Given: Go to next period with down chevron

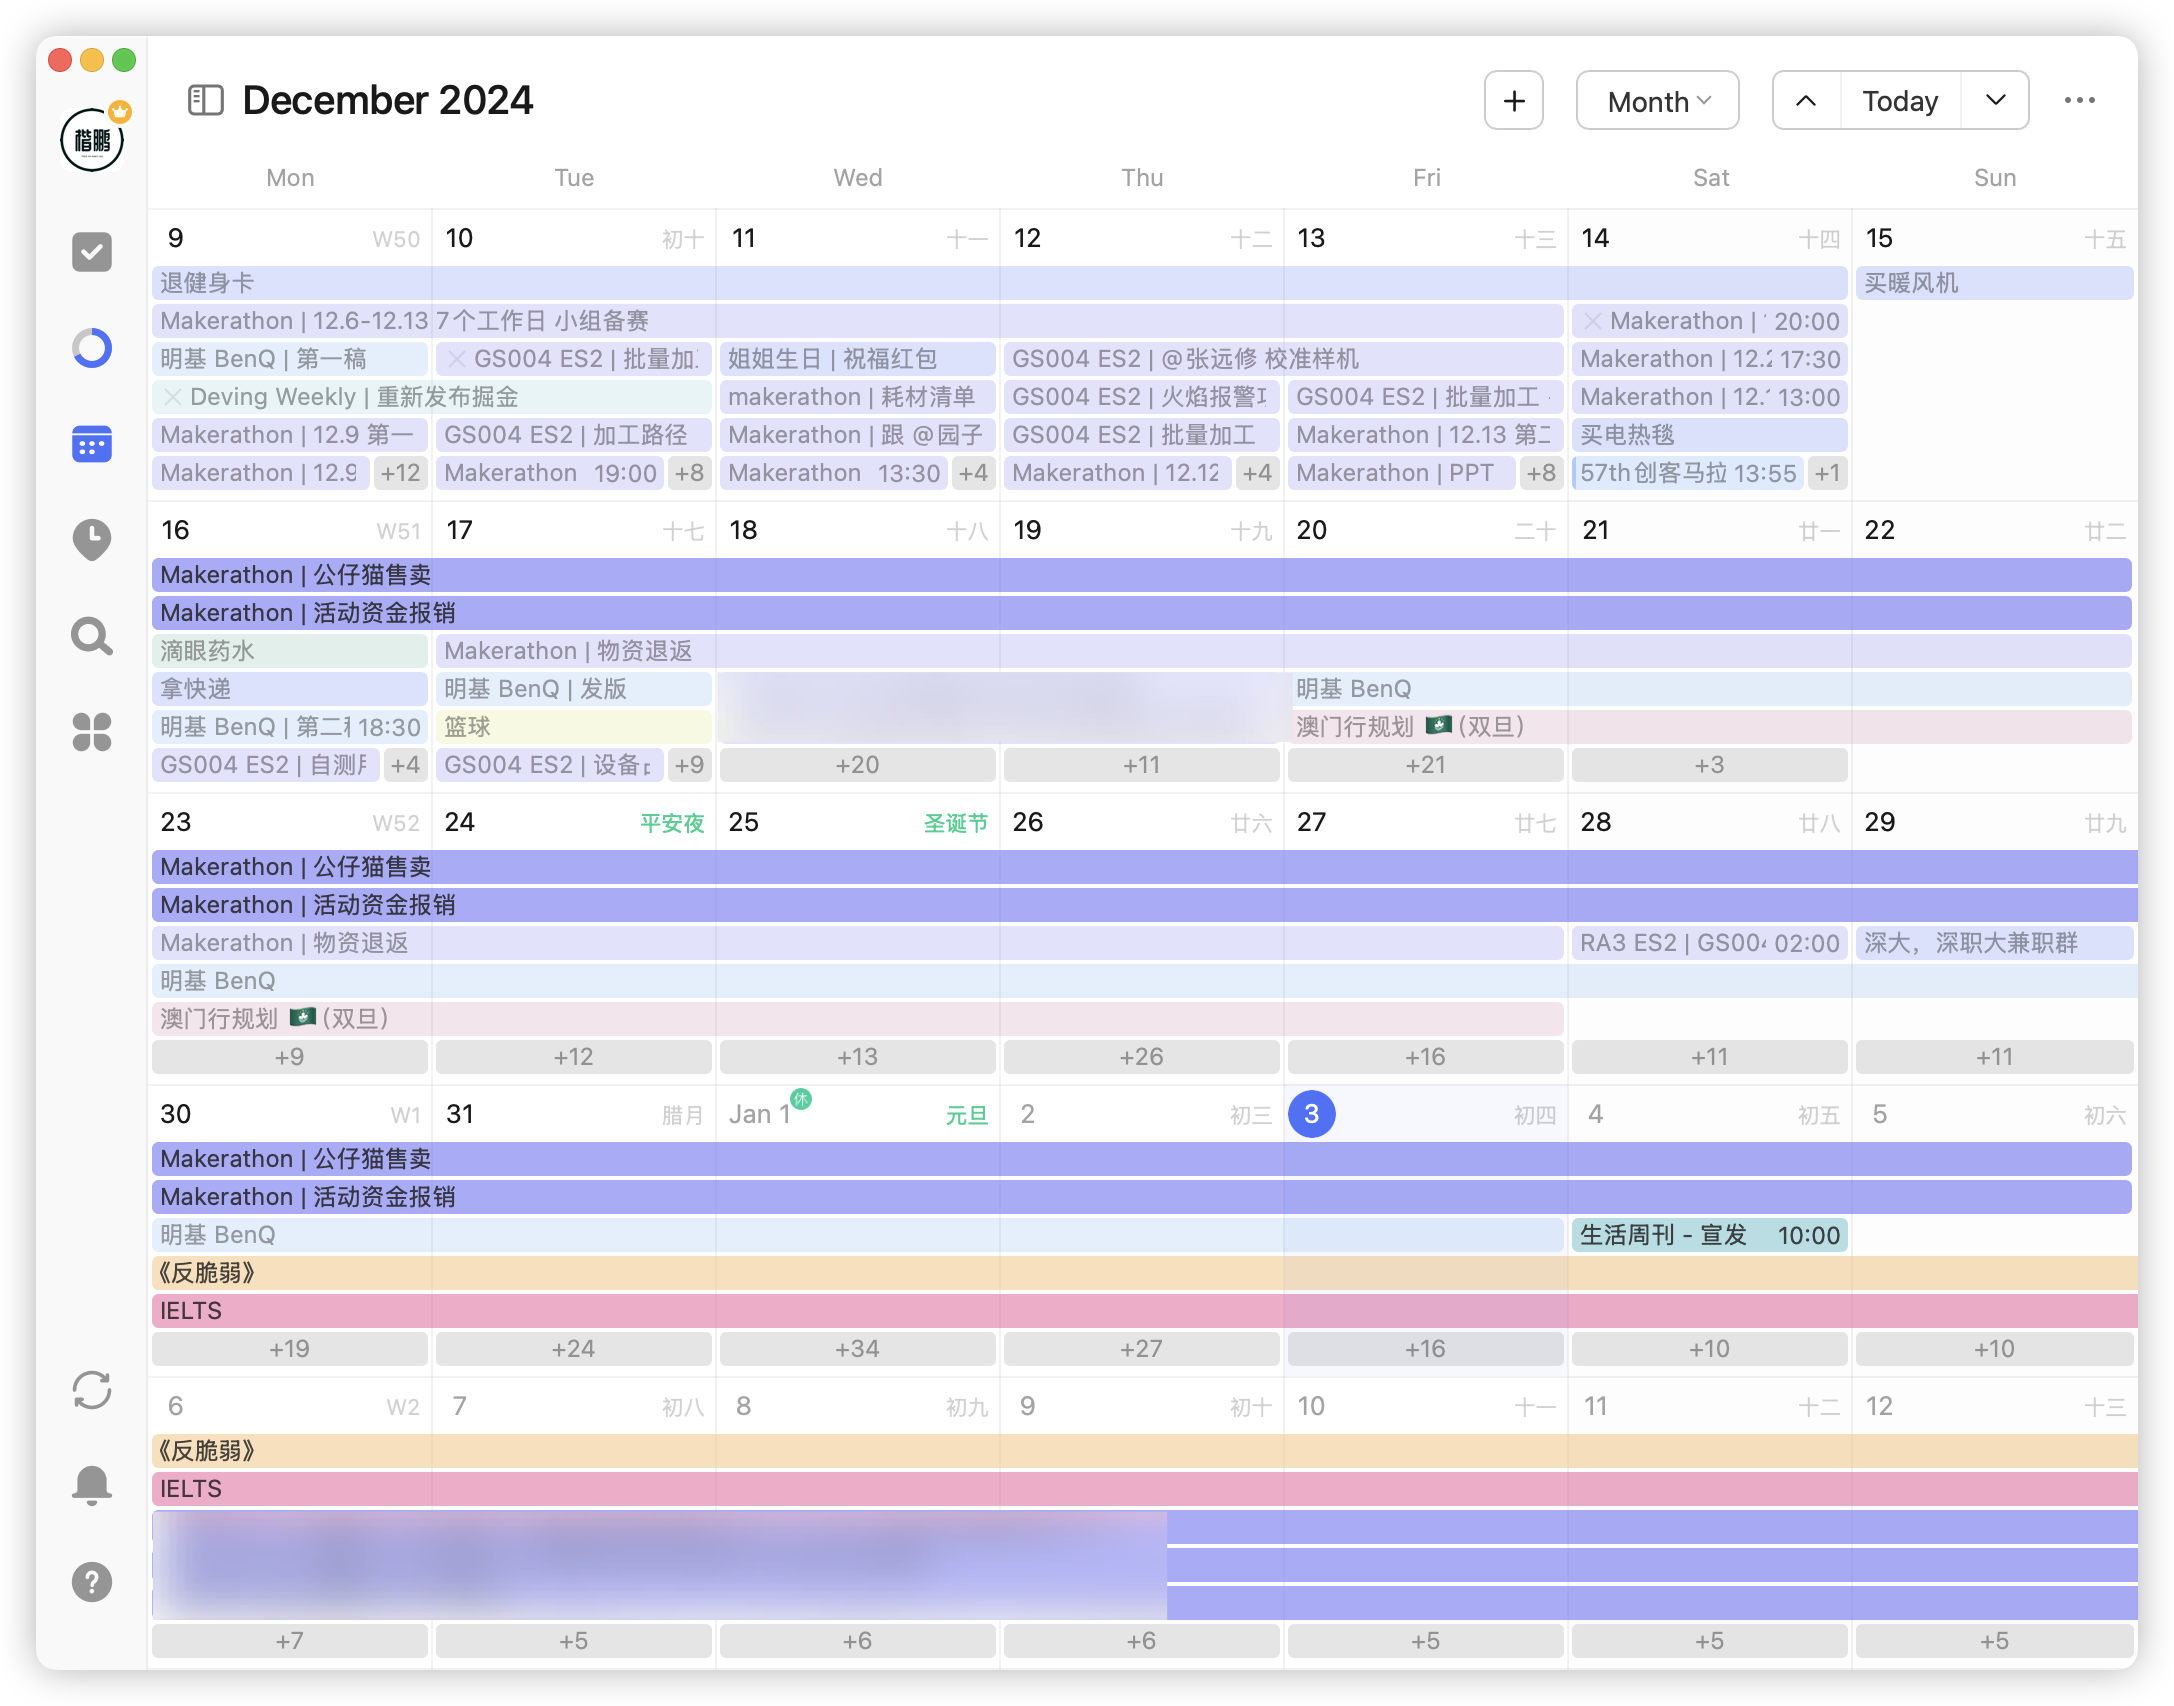Looking at the screenshot, I should click(1995, 100).
